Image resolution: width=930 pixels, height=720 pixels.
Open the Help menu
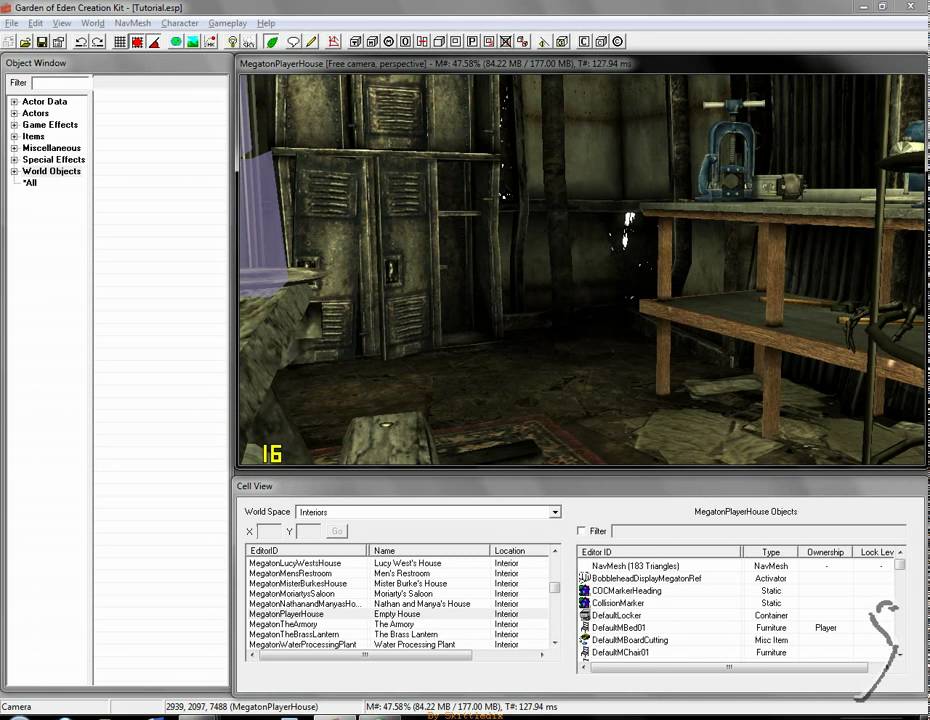[x=266, y=23]
